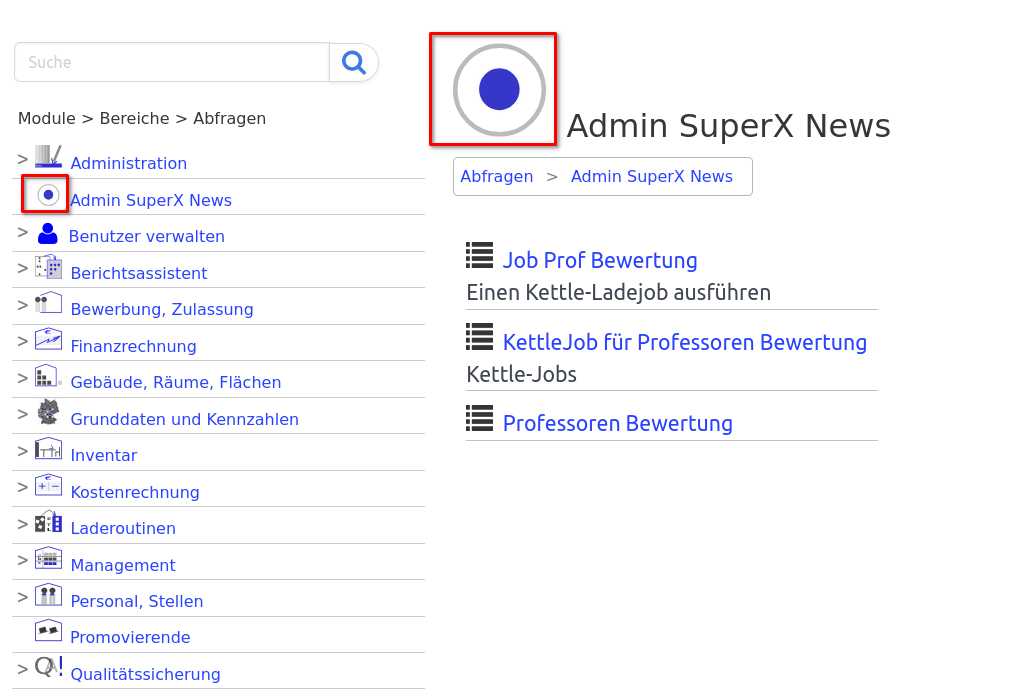Expand the Personal, Stellen node arrow
The image size is (1018, 691).
point(23,597)
